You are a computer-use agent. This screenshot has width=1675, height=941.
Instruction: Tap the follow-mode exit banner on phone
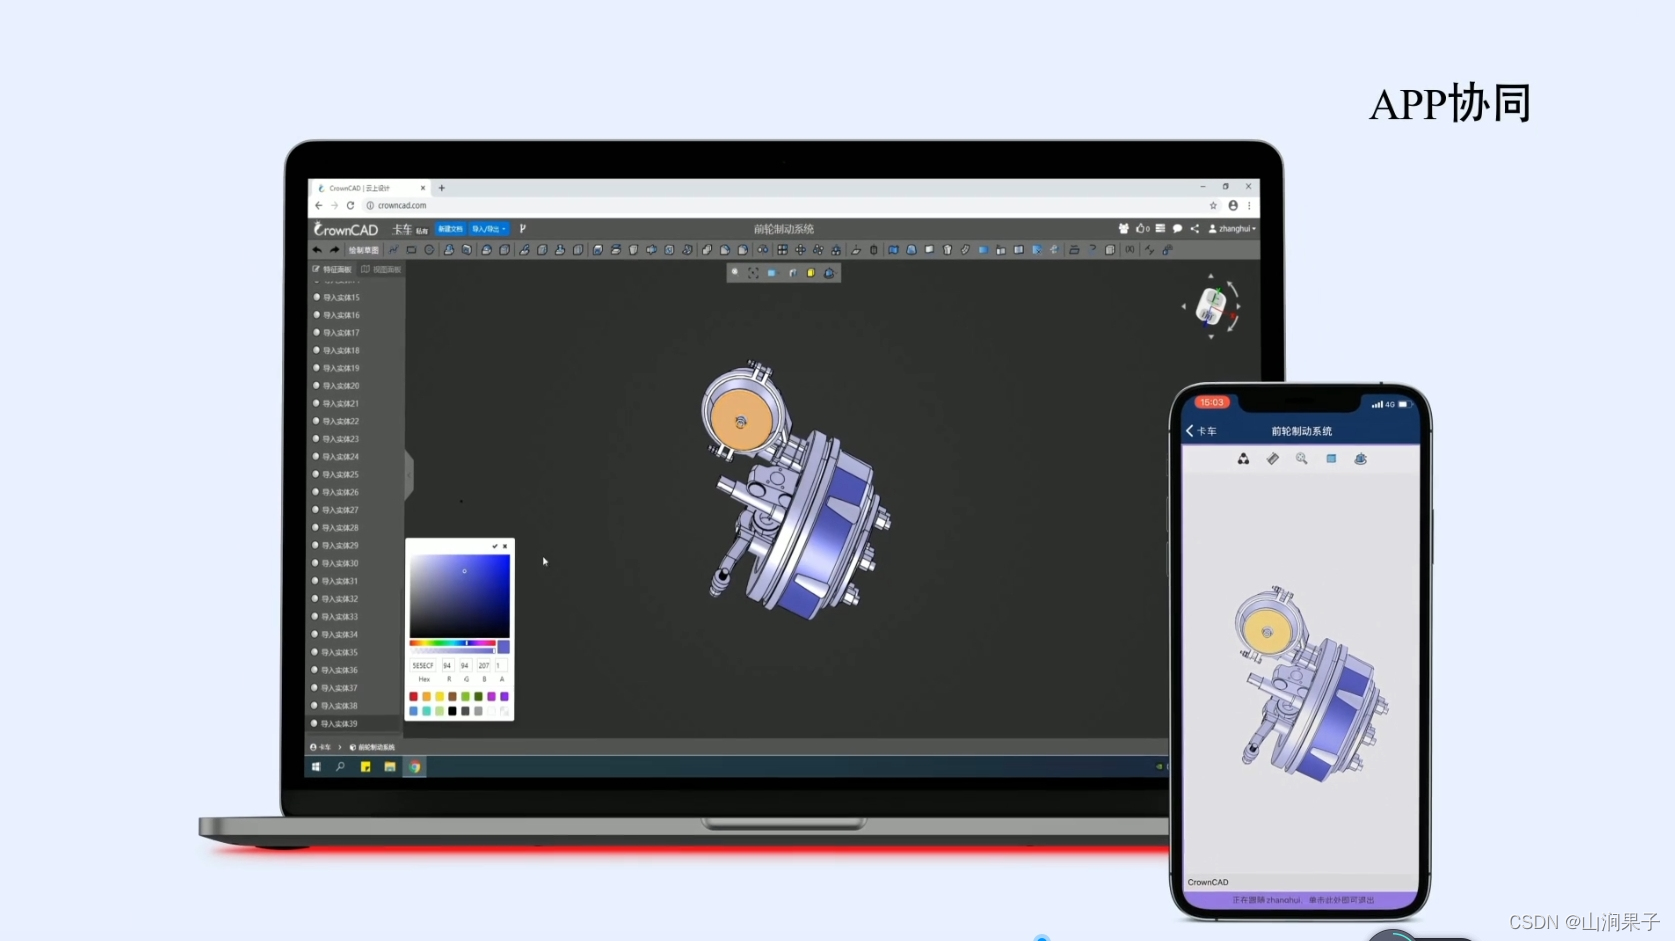pyautogui.click(x=1302, y=900)
